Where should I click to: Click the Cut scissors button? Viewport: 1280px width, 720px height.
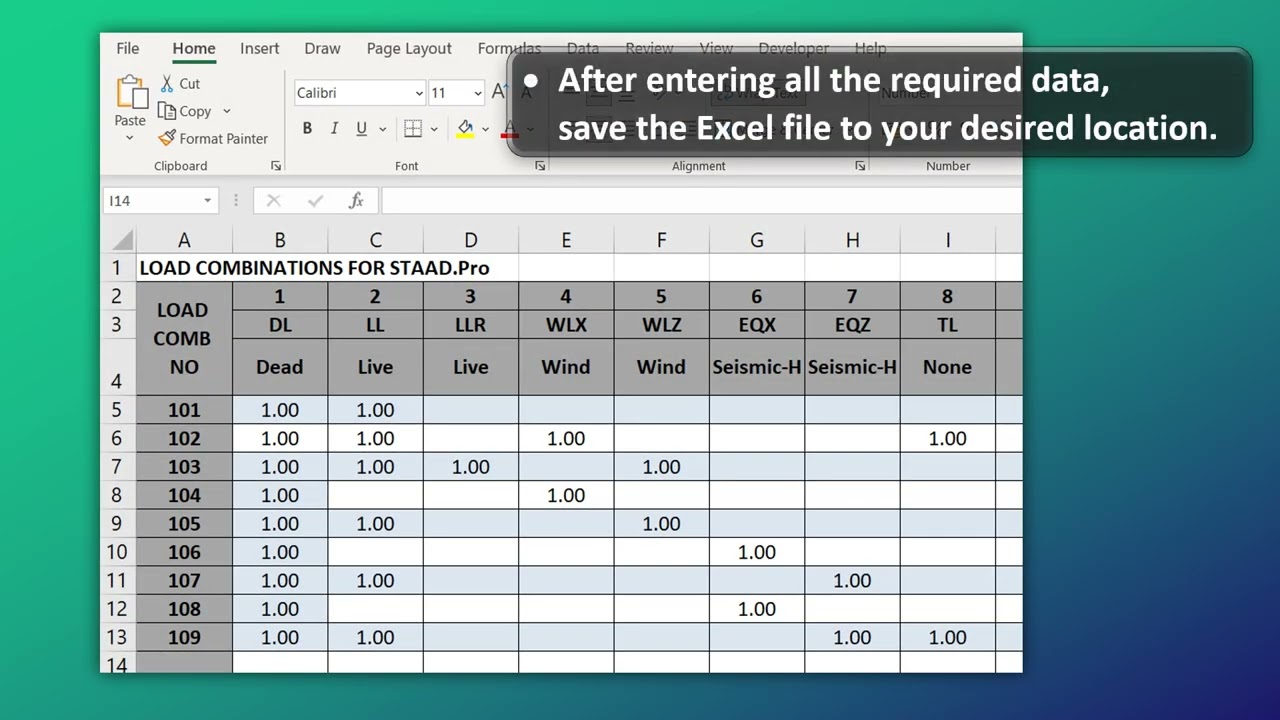point(180,84)
